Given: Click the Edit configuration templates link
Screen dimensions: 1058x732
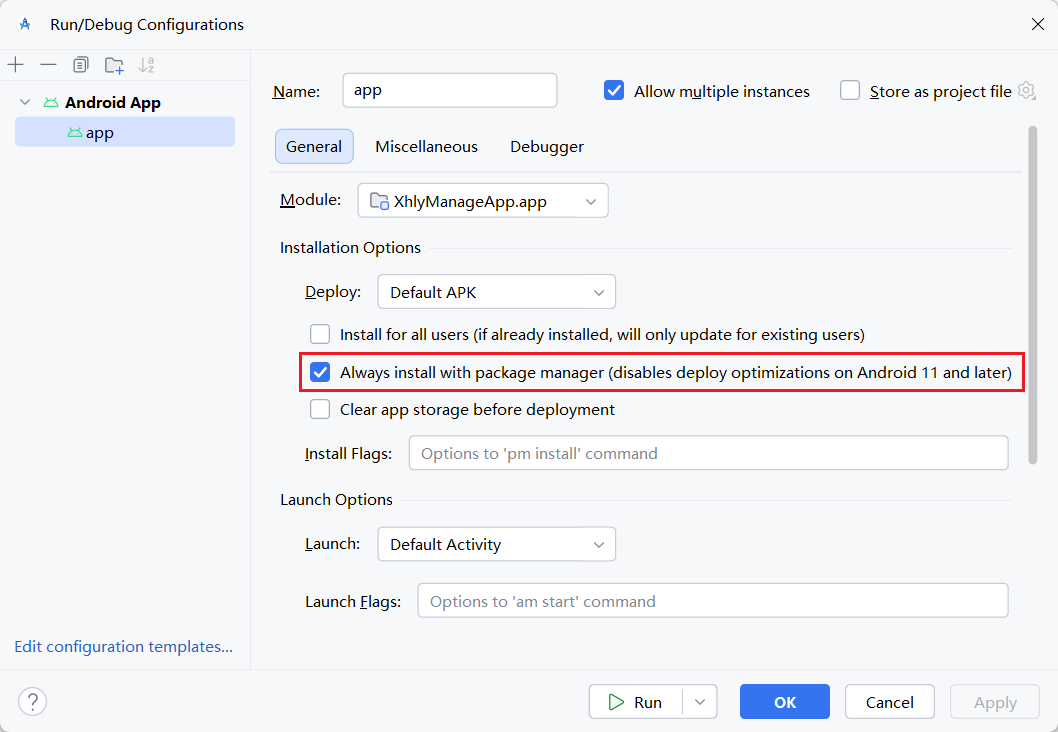Looking at the screenshot, I should tap(123, 647).
